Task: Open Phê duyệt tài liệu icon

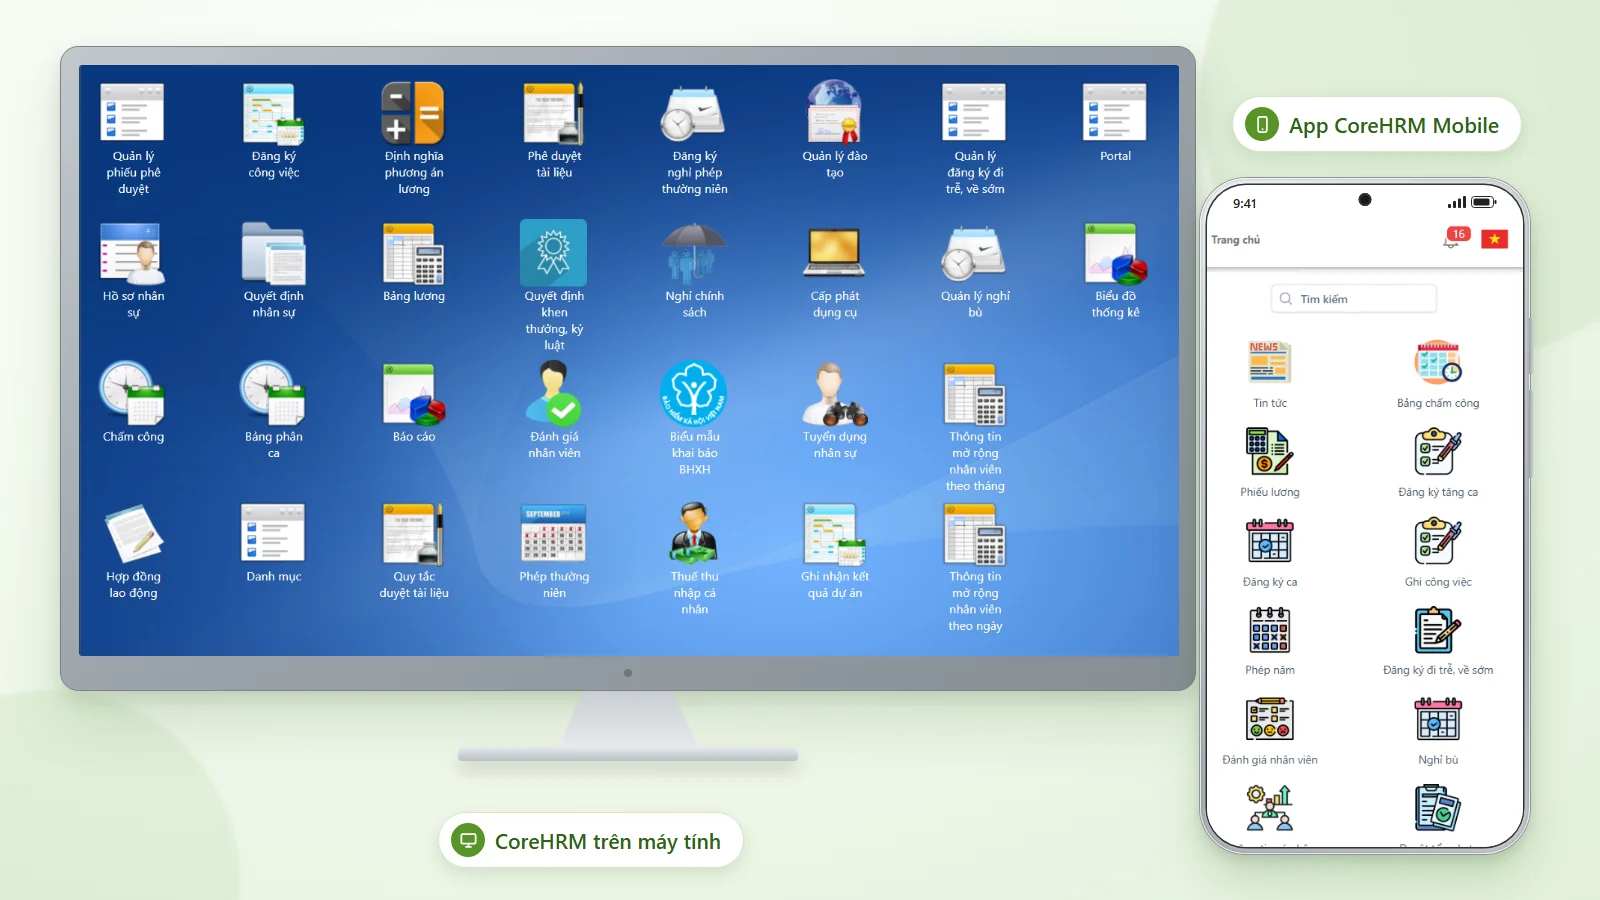Action: pos(554,112)
